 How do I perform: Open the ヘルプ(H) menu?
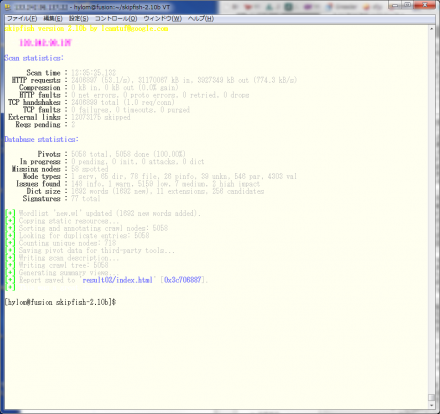tap(201, 19)
